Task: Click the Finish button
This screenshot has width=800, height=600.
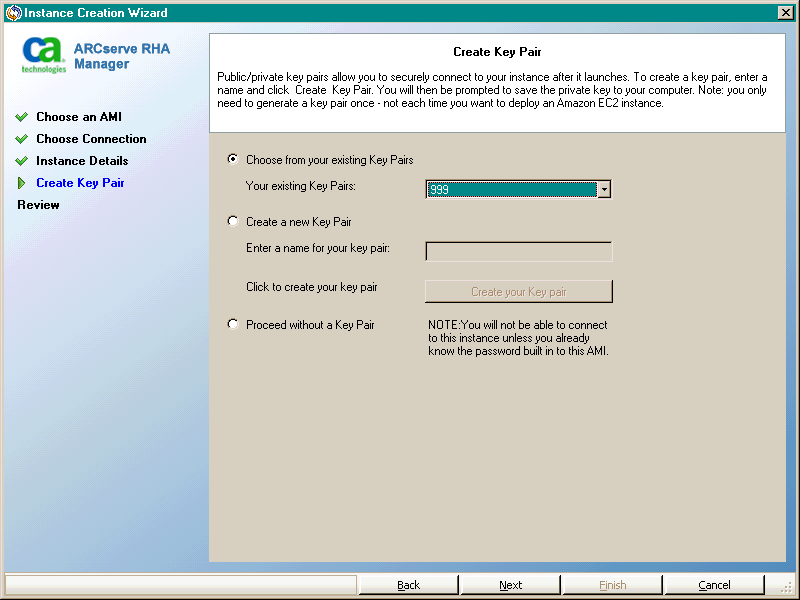Action: [x=612, y=585]
